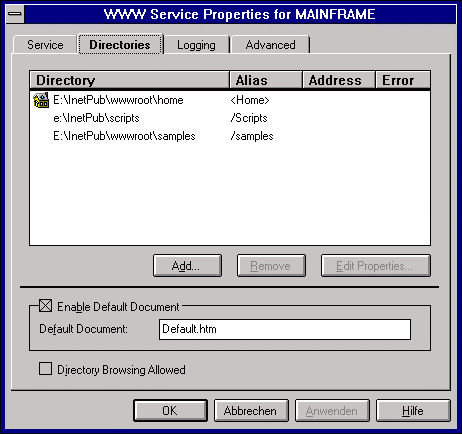This screenshot has width=462, height=434.
Task: Select the Directories tab
Action: 120,44
